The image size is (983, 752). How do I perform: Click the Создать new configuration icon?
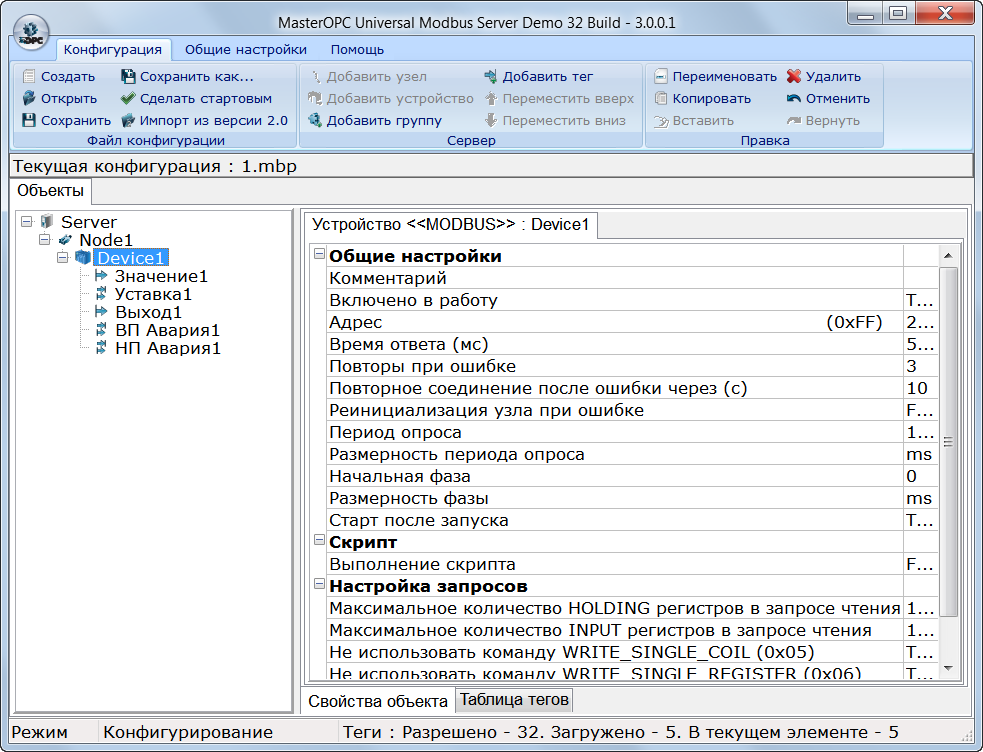29,76
